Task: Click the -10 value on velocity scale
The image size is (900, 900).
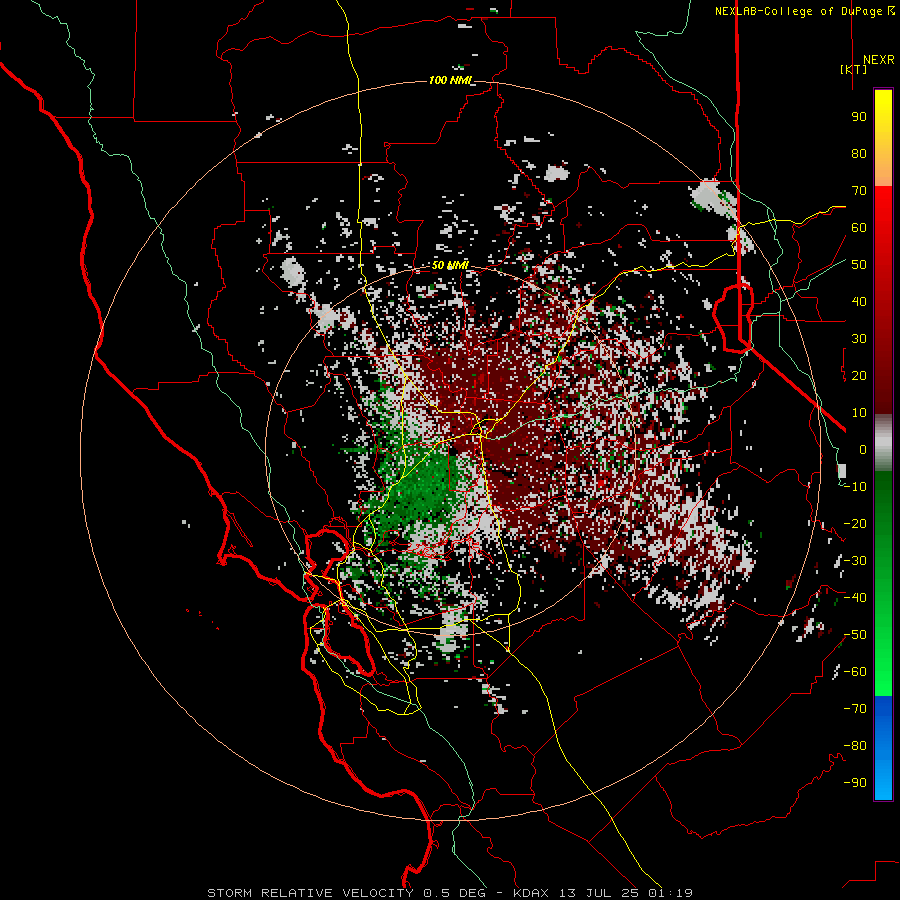Action: click(855, 487)
